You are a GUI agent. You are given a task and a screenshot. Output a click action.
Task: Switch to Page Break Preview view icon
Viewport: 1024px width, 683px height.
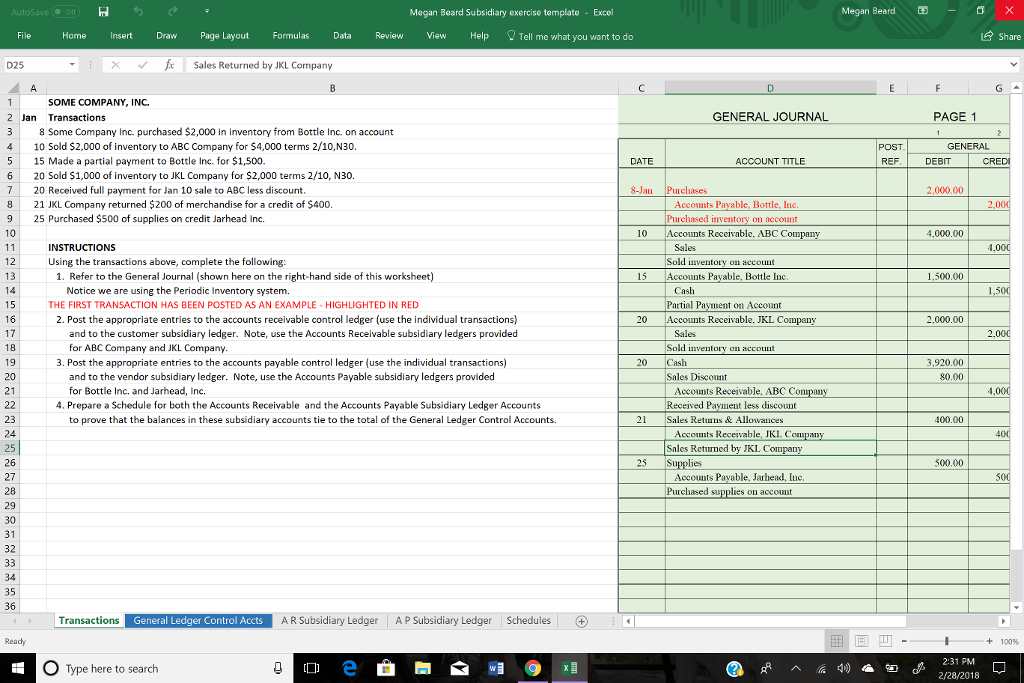coord(885,641)
